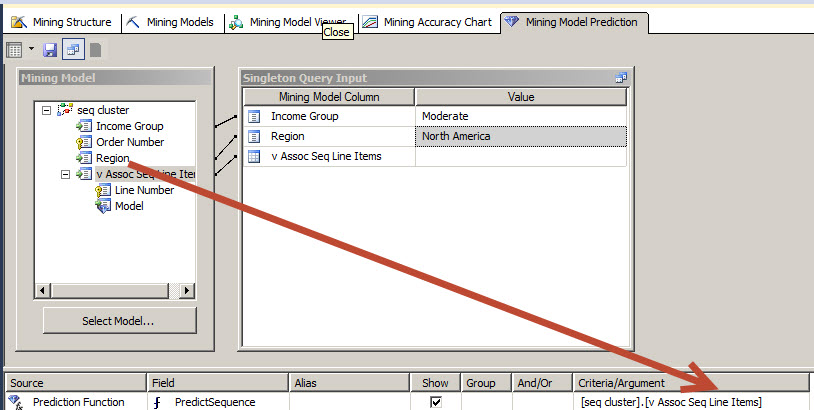Click the PredictSequence function symbol icon
Screen dimensions: 814x410
(157, 402)
